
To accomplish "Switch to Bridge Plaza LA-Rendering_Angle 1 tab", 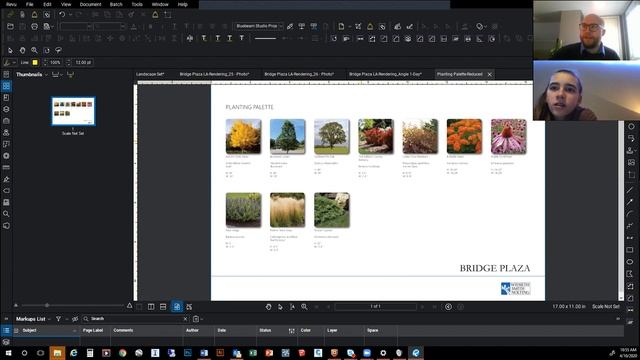I will click(385, 74).
